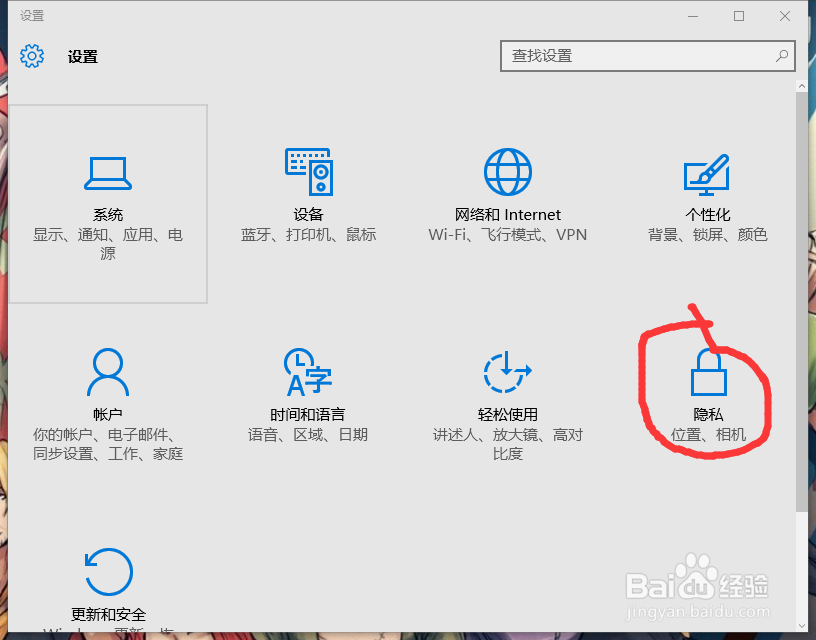The width and height of the screenshot is (816, 640).
Task: Open the 更新和安全 circular arrow icon
Action: (108, 571)
